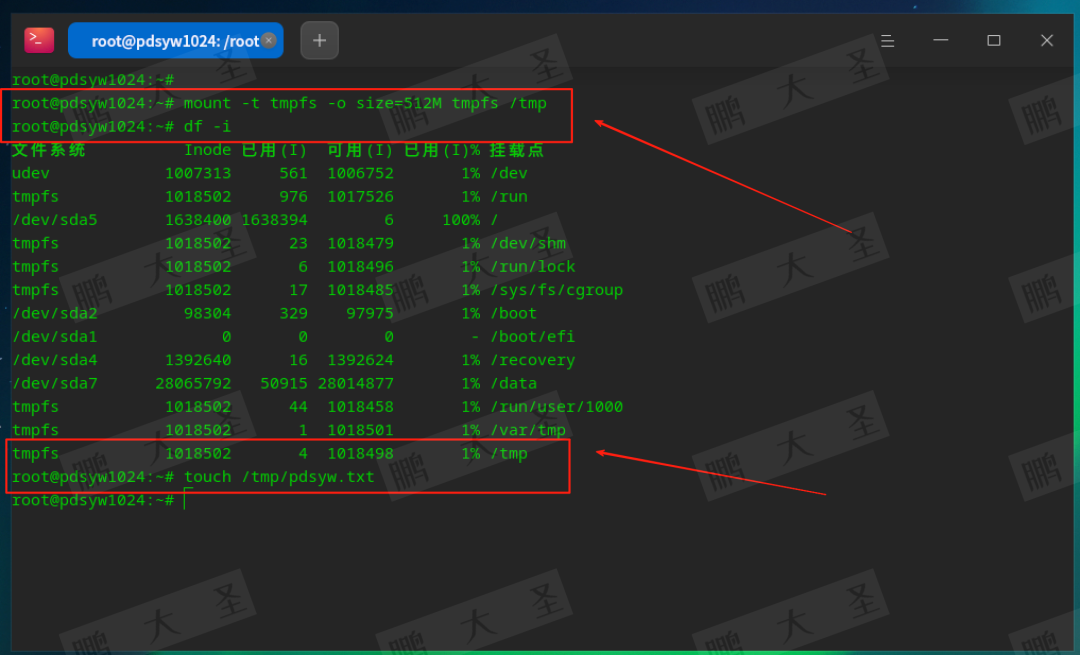Image resolution: width=1080 pixels, height=655 pixels.
Task: Select the root@pdsyw1024: /root tab
Action: 176,41
